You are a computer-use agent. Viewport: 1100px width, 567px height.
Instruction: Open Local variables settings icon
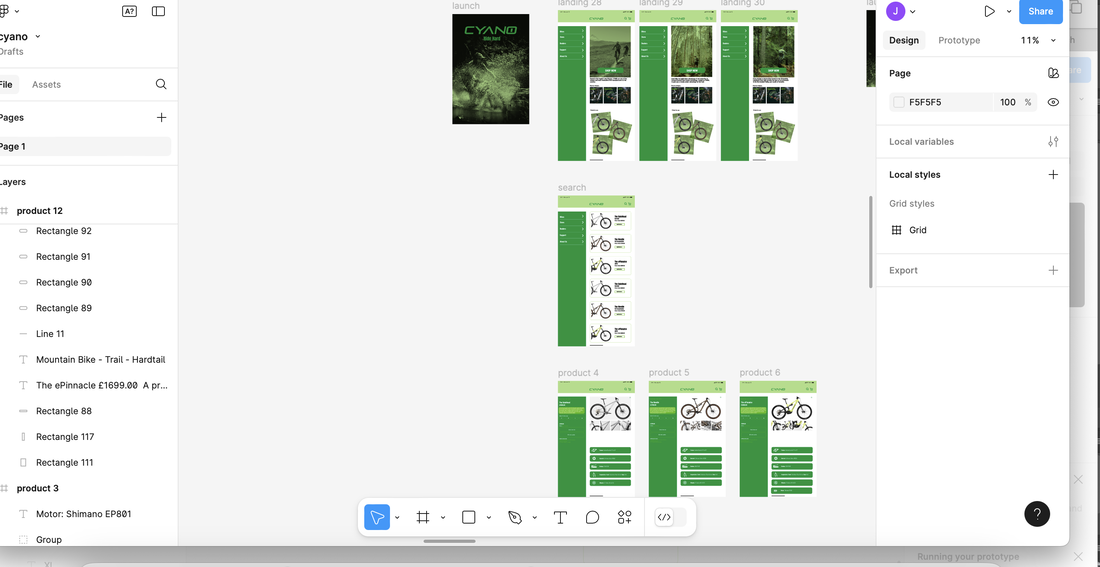coord(1053,141)
